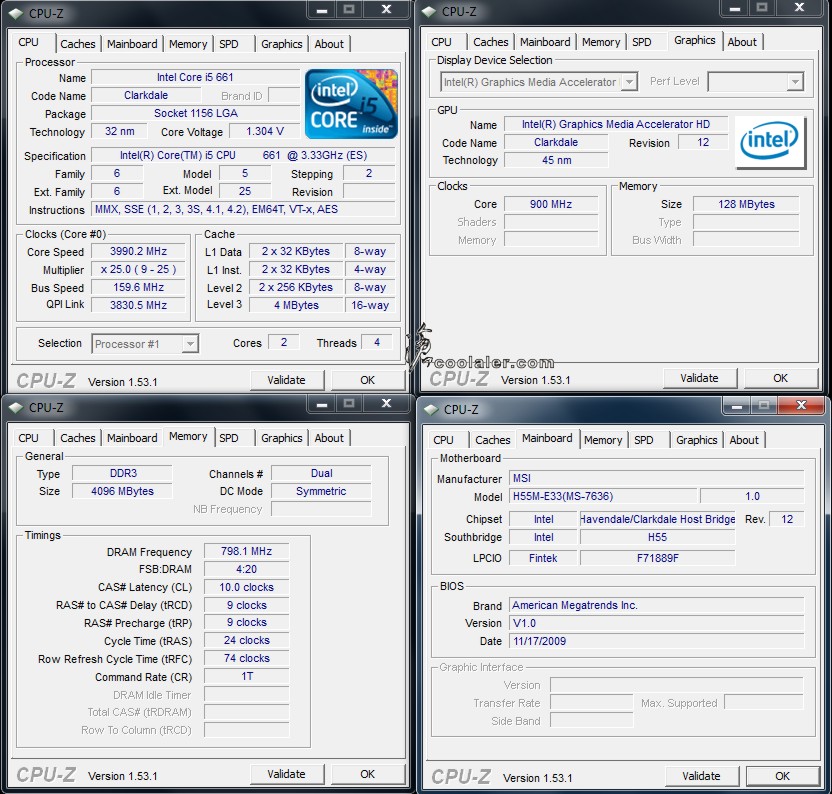Minimize the Memory CPU-Z window
Image resolution: width=832 pixels, height=794 pixels.
point(322,404)
